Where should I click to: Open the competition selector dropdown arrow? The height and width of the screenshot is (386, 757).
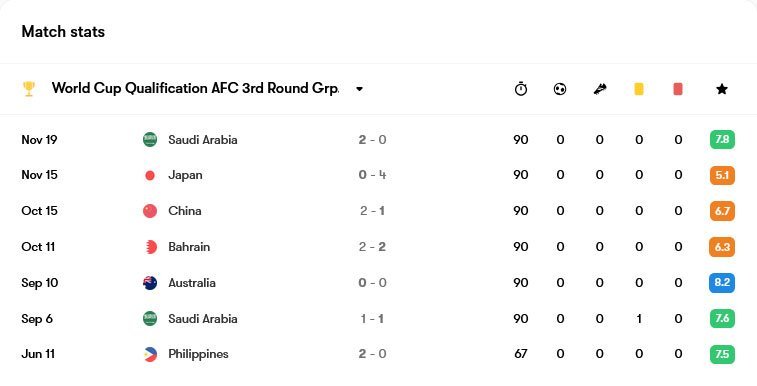[x=359, y=89]
